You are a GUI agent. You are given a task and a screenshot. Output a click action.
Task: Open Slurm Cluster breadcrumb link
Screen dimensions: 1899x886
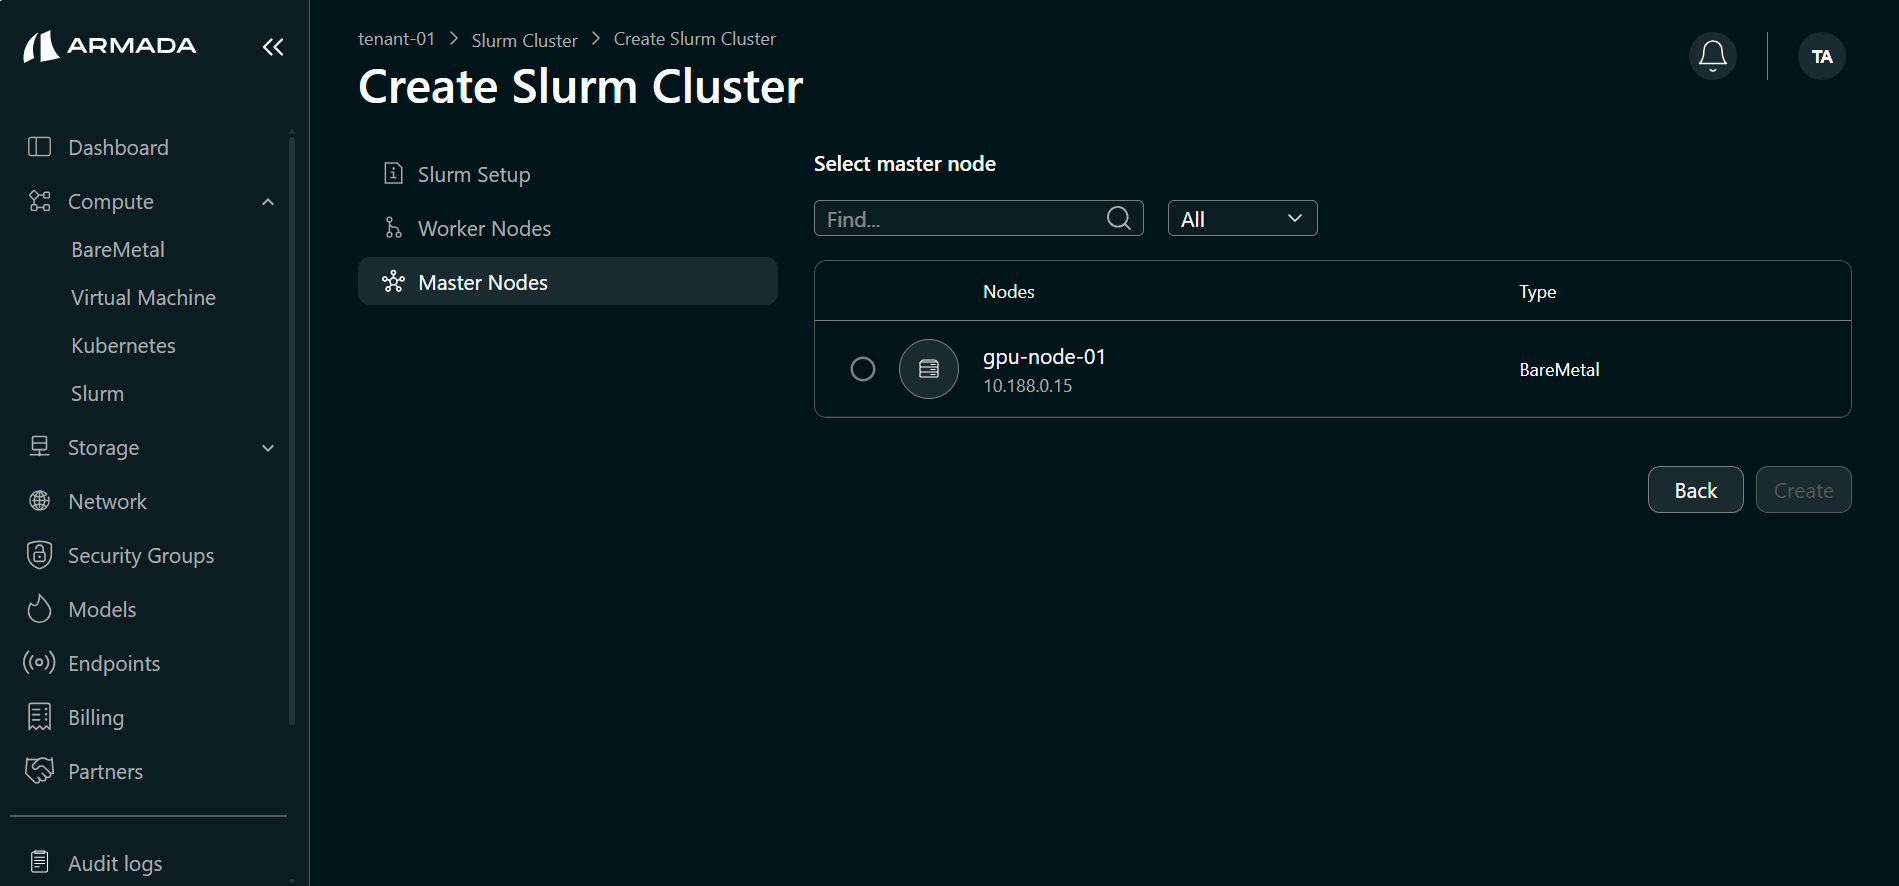(525, 40)
